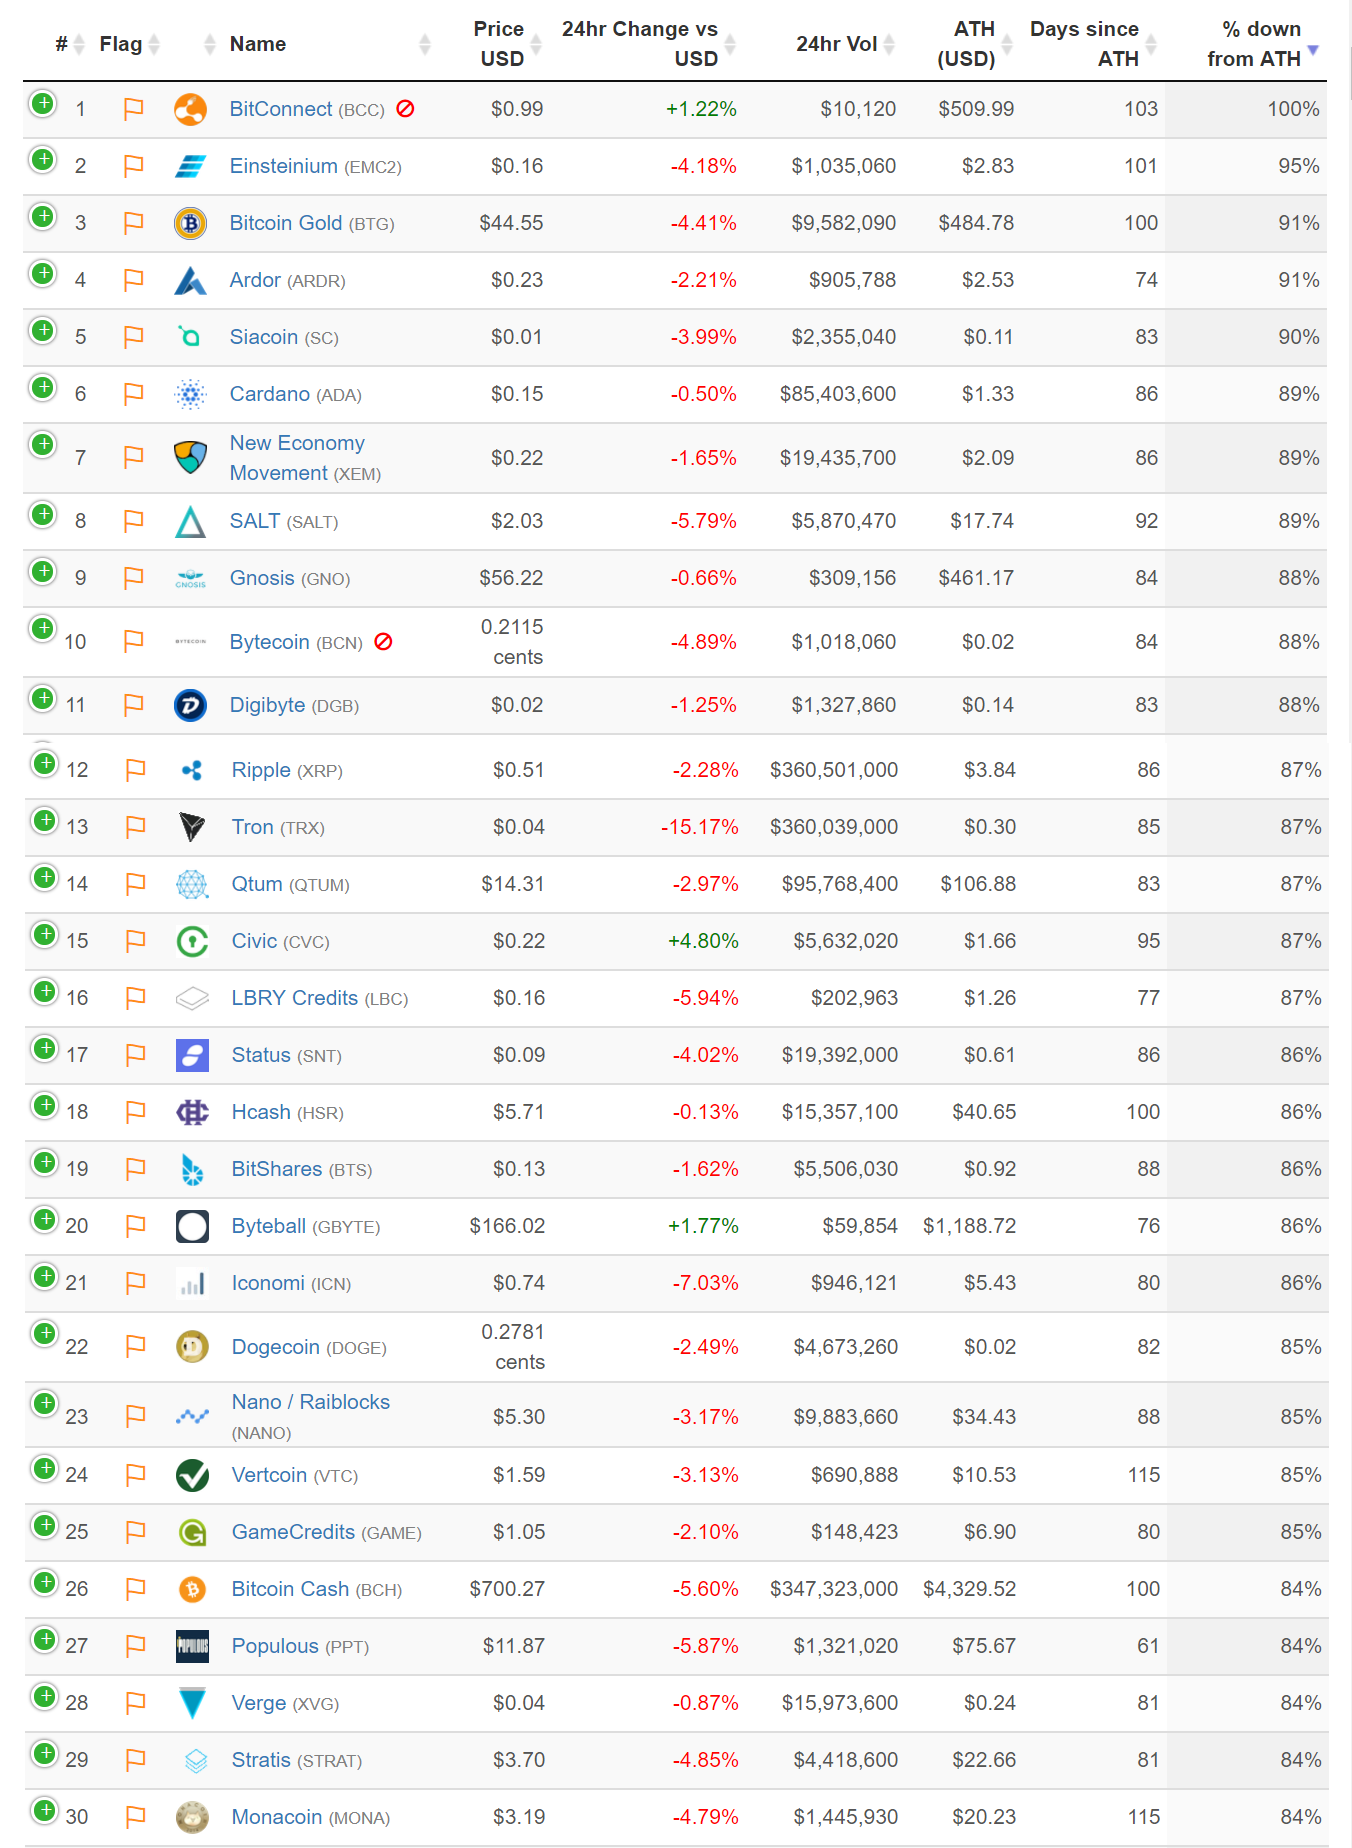
Task: Toggle the flag for Einsteinium row
Action: click(x=133, y=166)
